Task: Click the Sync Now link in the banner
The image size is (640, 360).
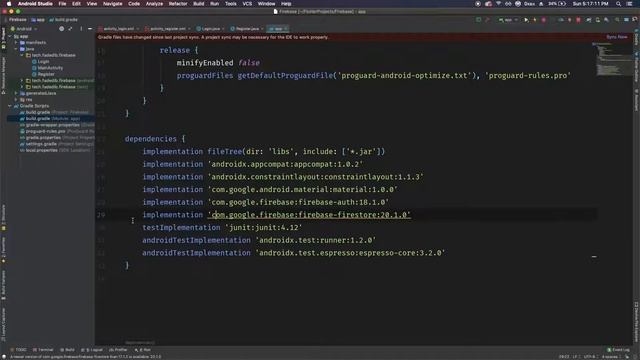Action: coord(617,37)
